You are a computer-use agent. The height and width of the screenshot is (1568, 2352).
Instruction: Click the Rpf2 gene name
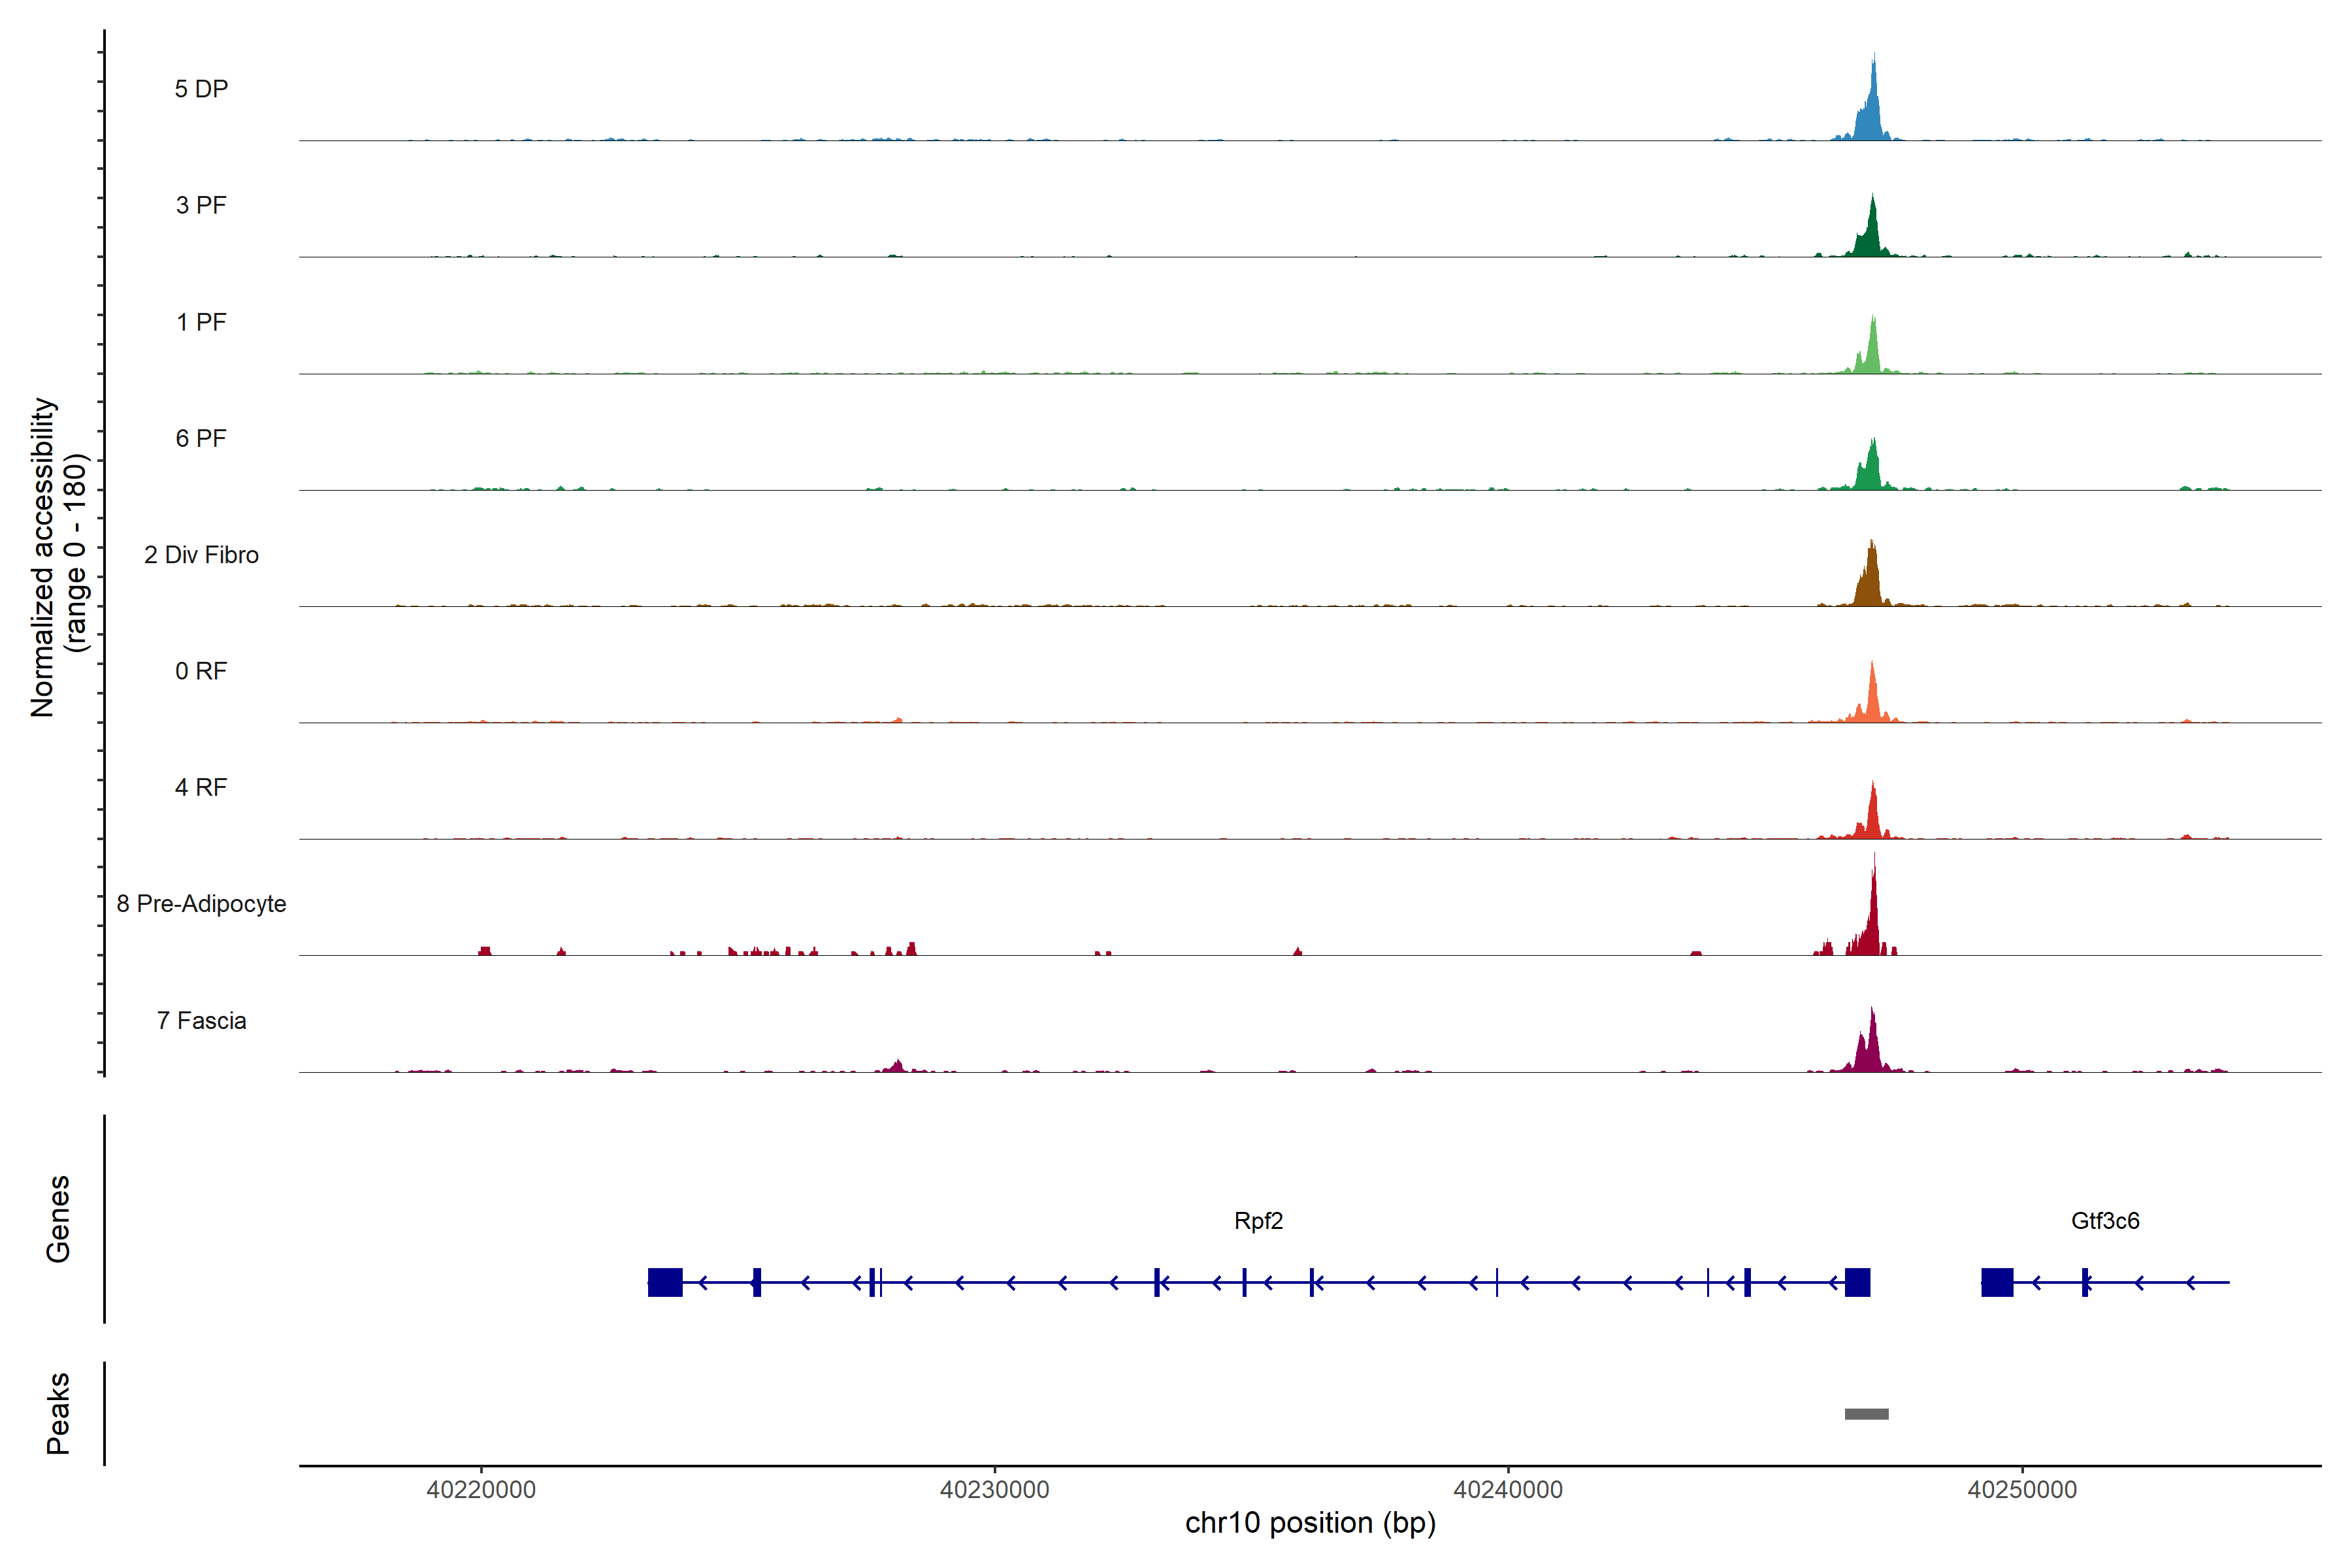(x=1258, y=1221)
